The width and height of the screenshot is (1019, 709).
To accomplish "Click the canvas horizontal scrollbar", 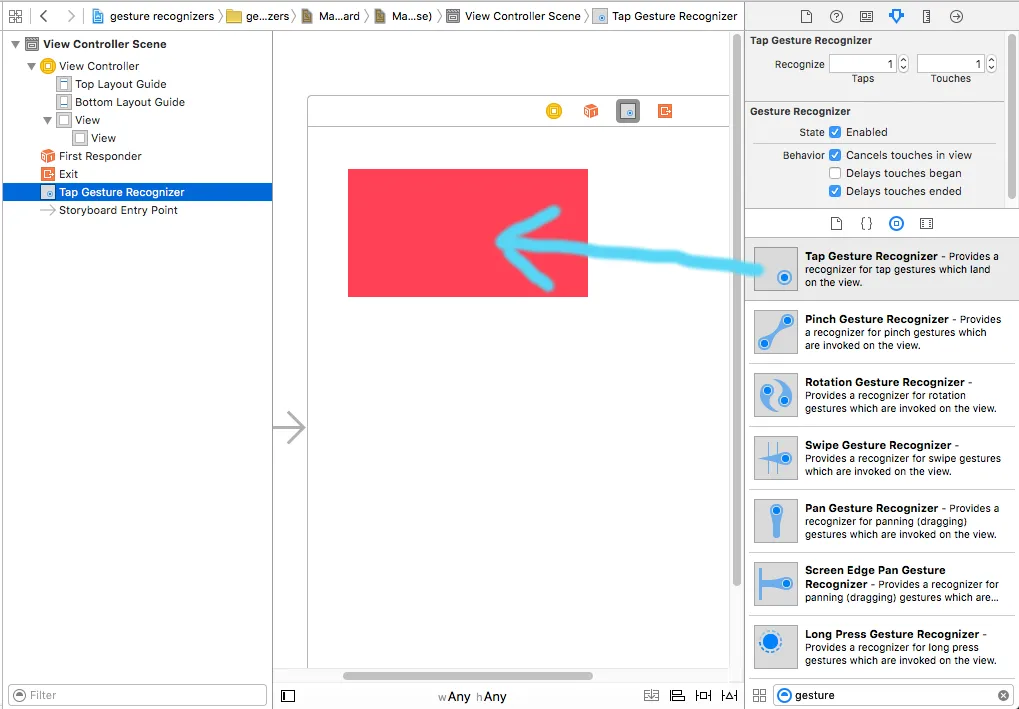I will point(468,676).
